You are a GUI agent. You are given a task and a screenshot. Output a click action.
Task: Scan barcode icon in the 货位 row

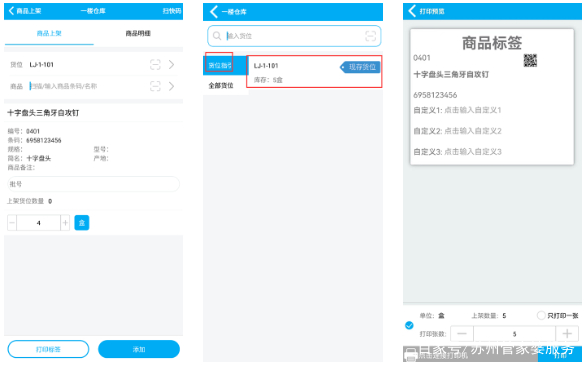(155, 65)
